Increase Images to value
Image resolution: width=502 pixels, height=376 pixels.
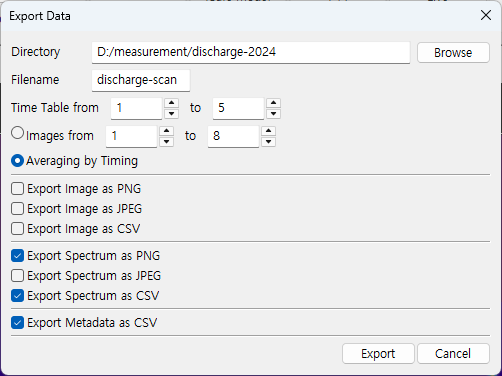click(x=268, y=131)
